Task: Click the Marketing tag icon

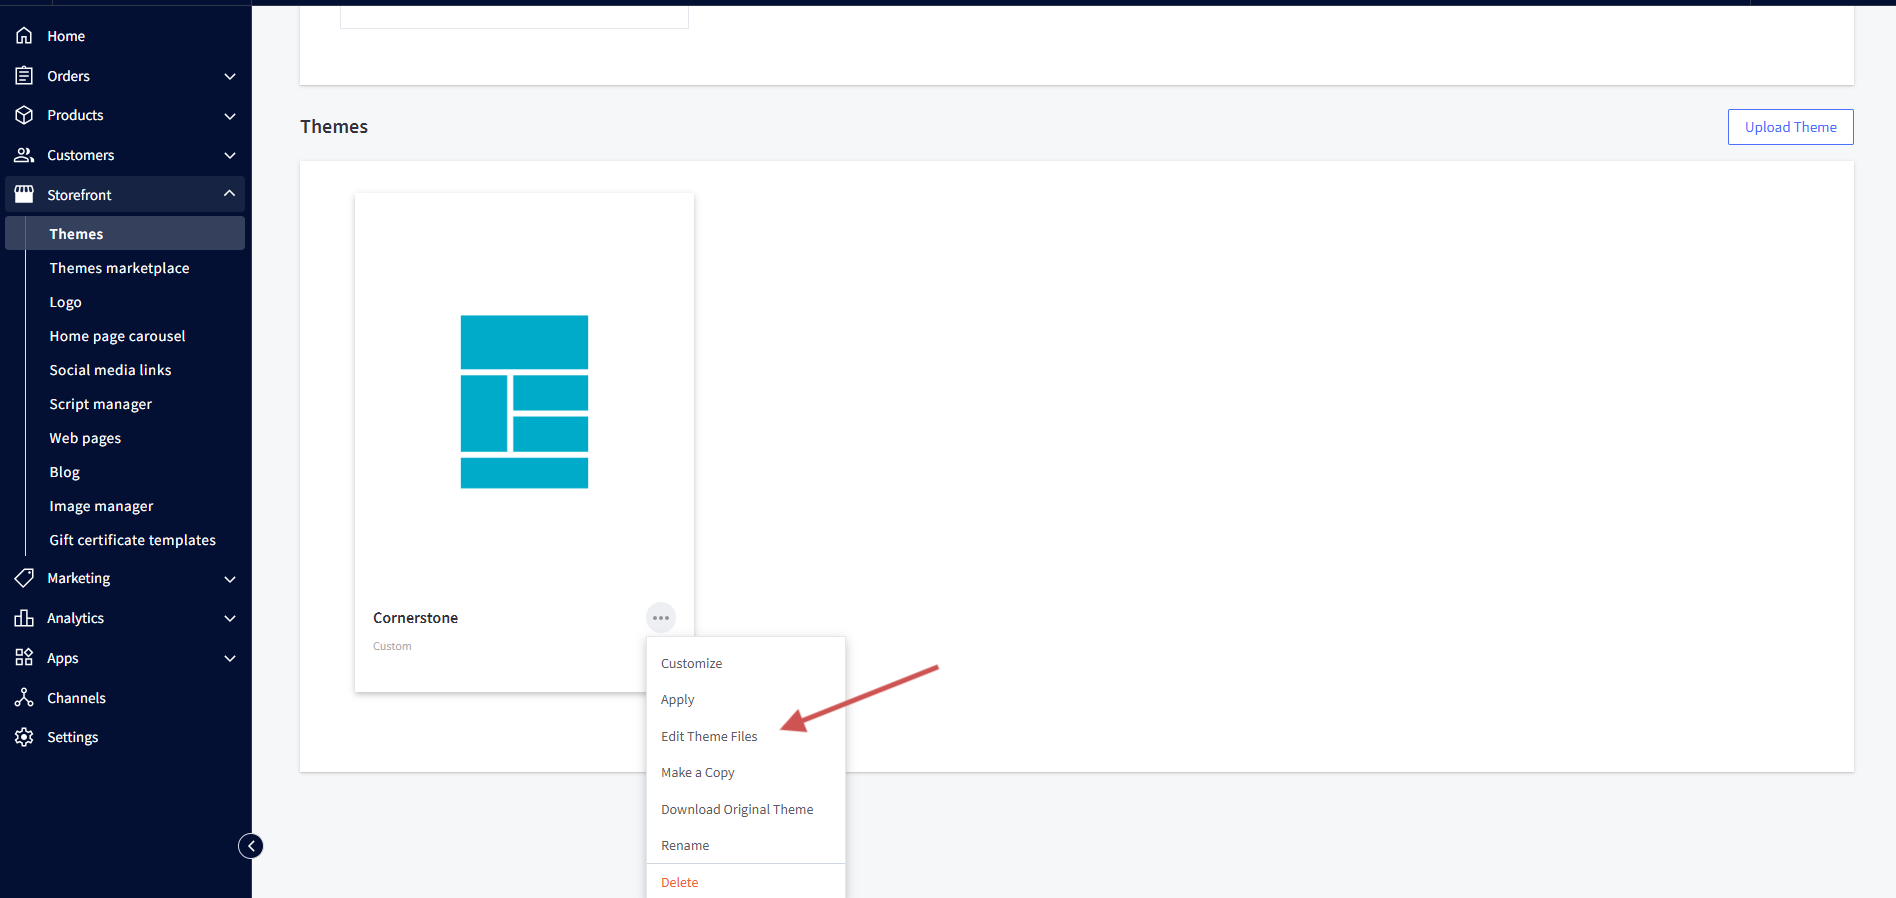Action: coord(24,578)
